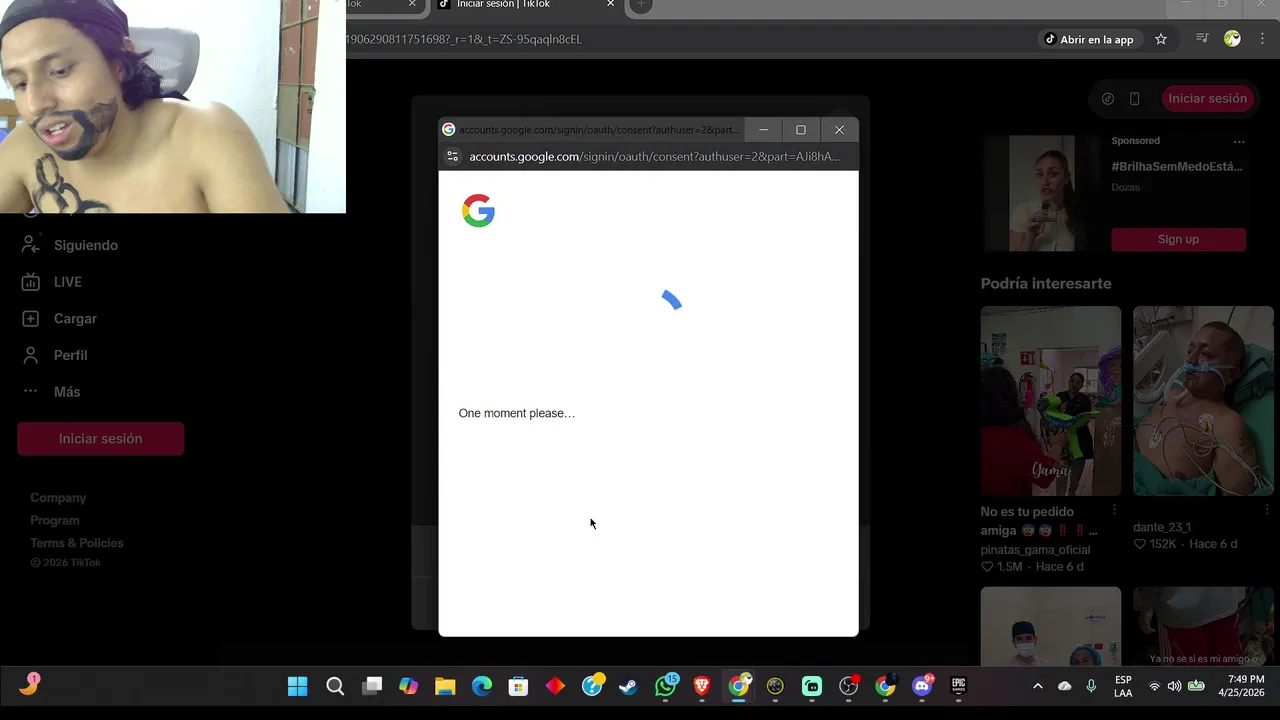Open OBS Studio from the taskbar
Image resolution: width=1280 pixels, height=720 pixels.
click(849, 686)
